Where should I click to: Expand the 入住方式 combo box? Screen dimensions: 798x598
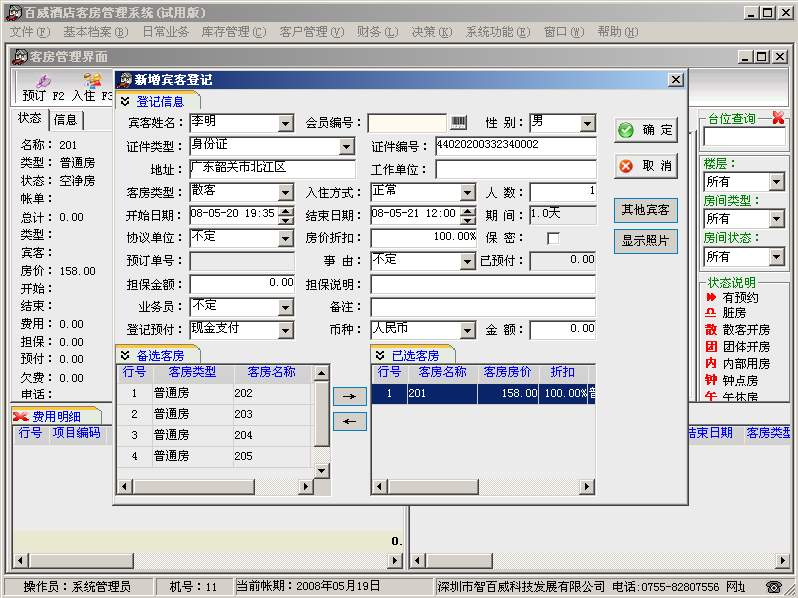467,191
